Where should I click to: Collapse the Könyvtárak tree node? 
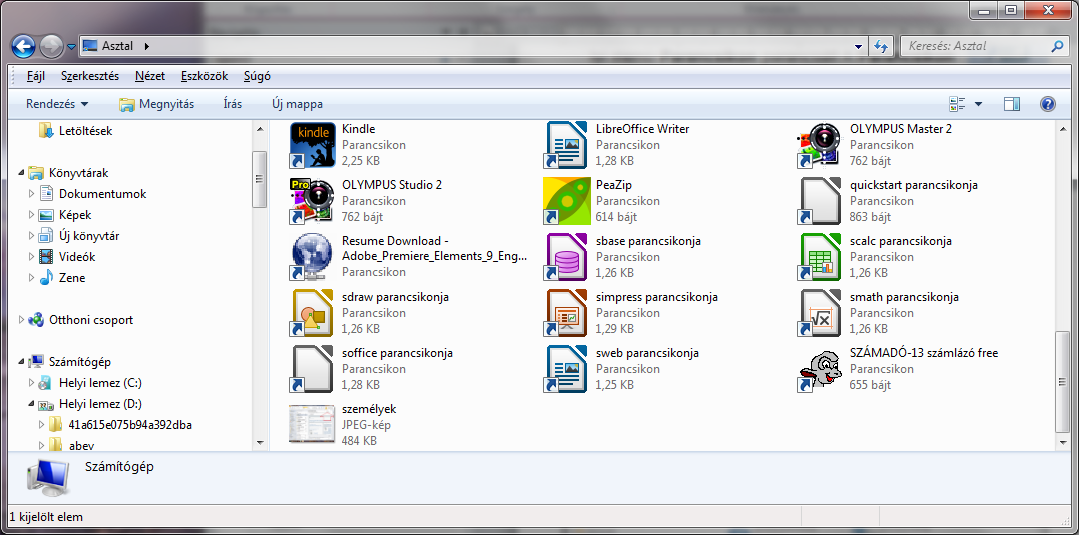pos(21,173)
